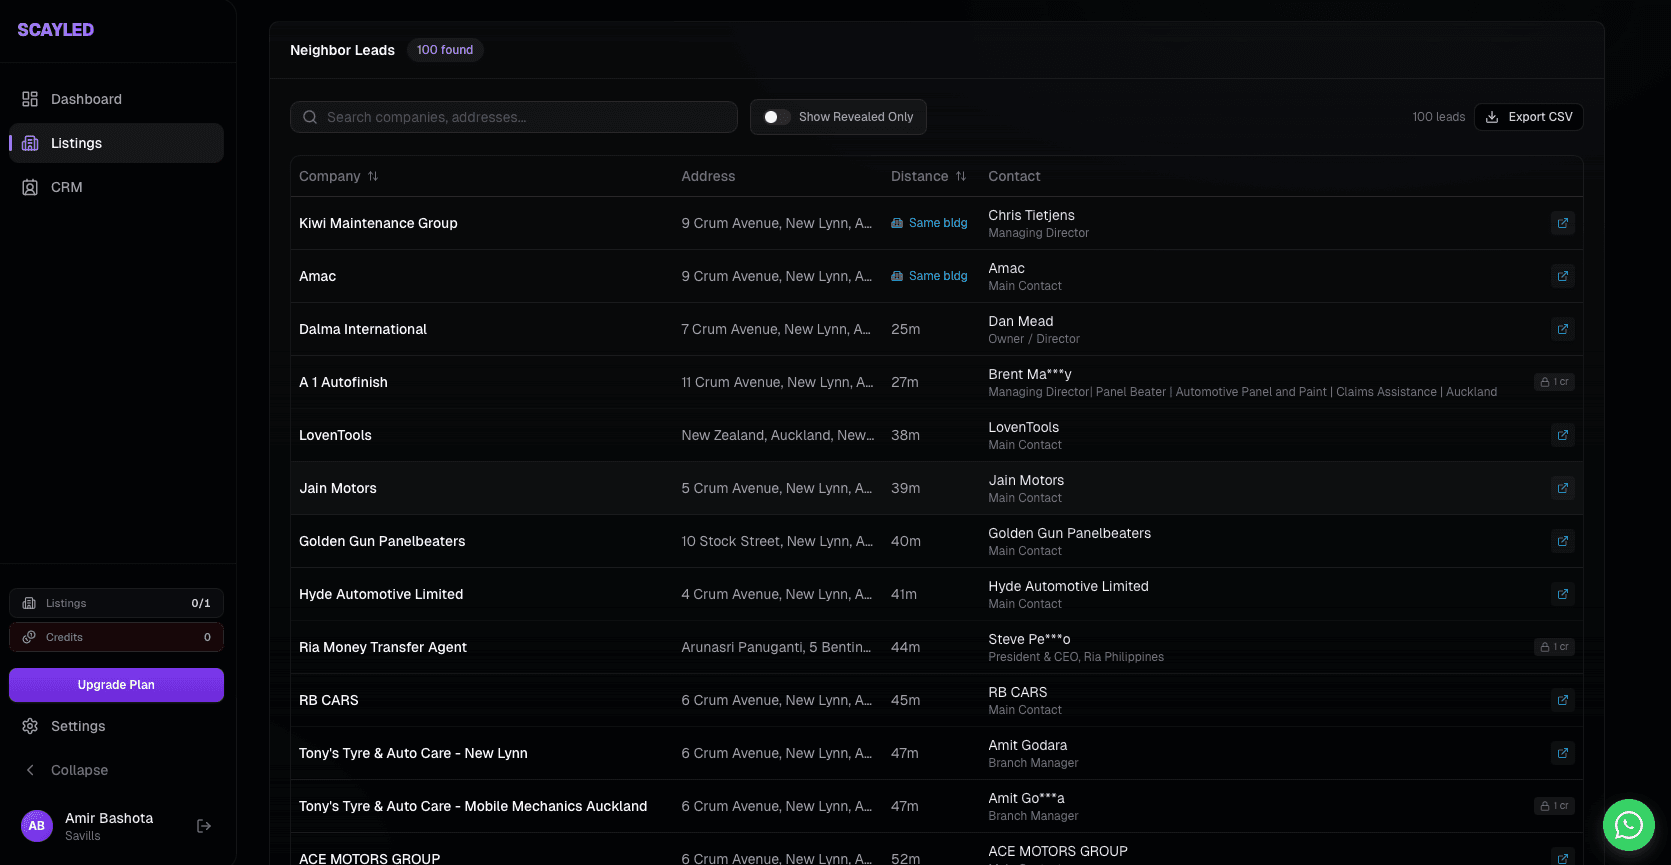The image size is (1671, 865).
Task: Open external link for Jain Motors row
Action: tap(1562, 488)
